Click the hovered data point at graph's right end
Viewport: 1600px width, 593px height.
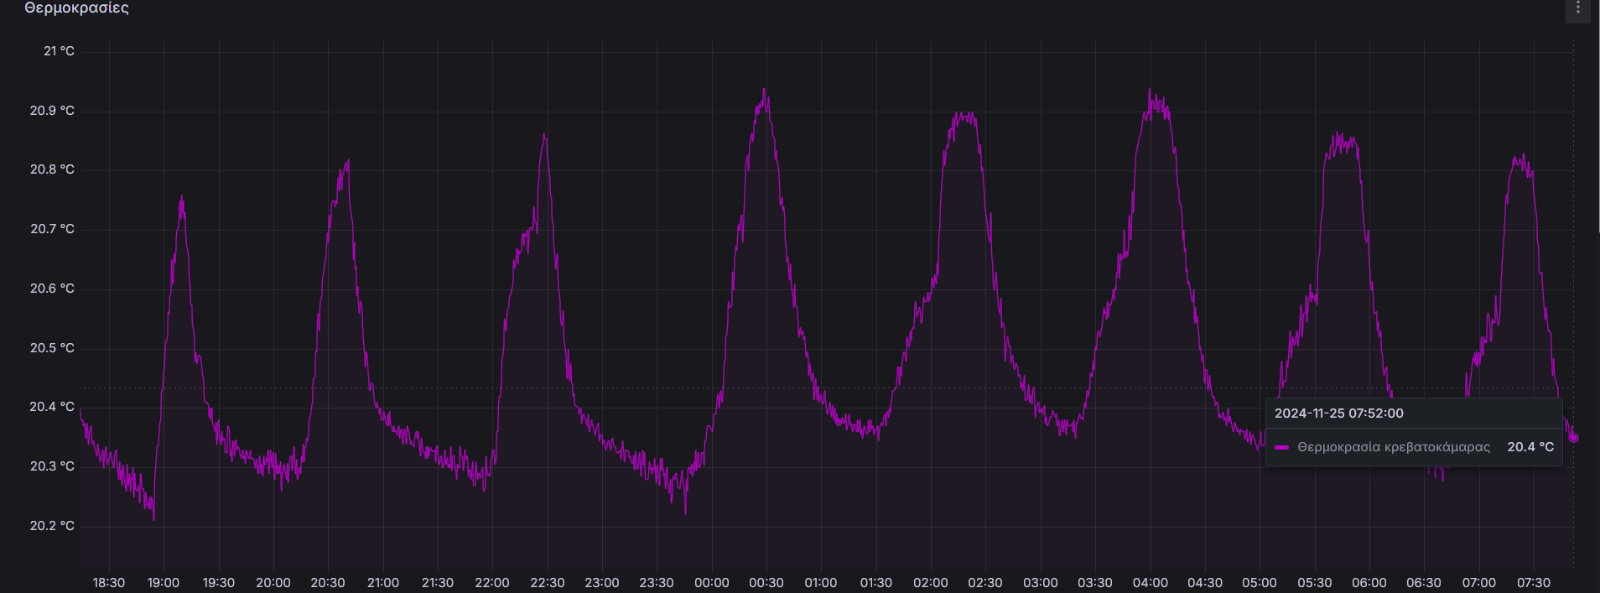click(1574, 438)
